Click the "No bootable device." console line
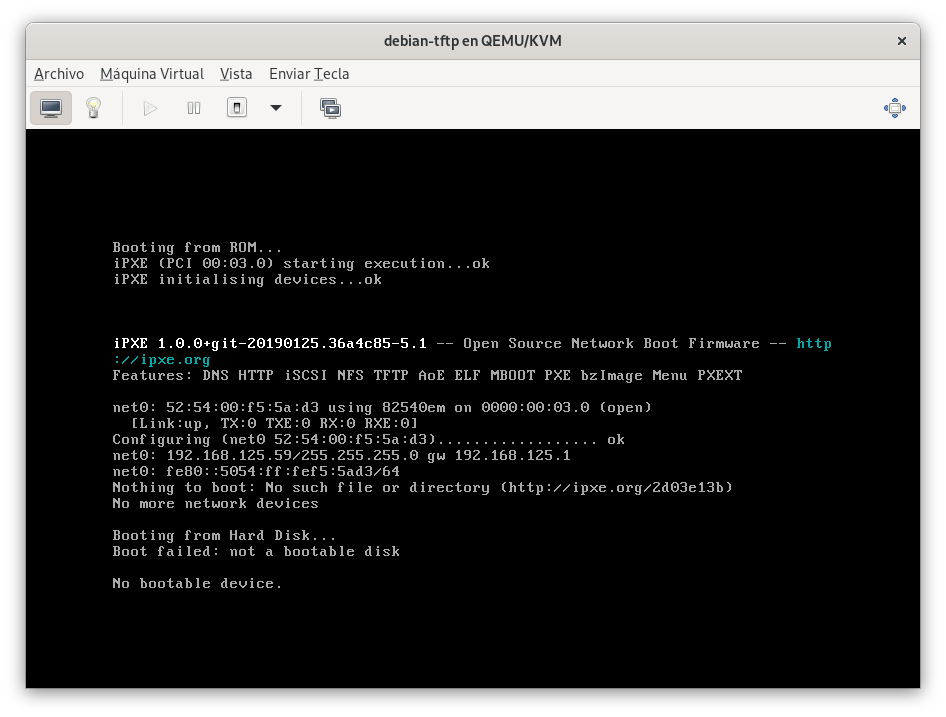 197,583
